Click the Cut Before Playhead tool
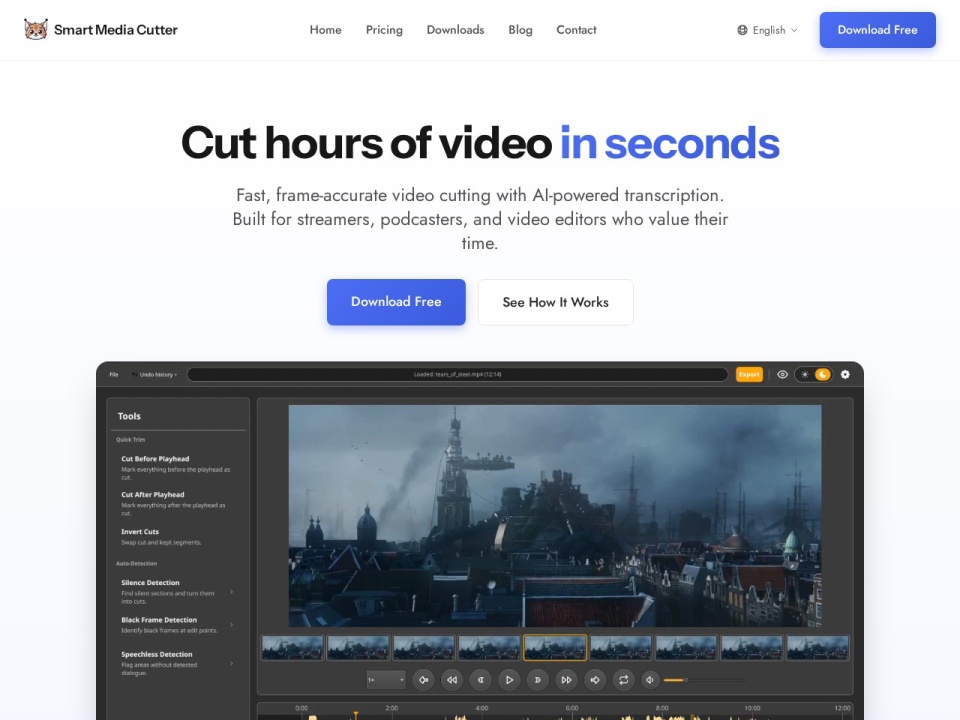This screenshot has width=960, height=720. (176, 468)
